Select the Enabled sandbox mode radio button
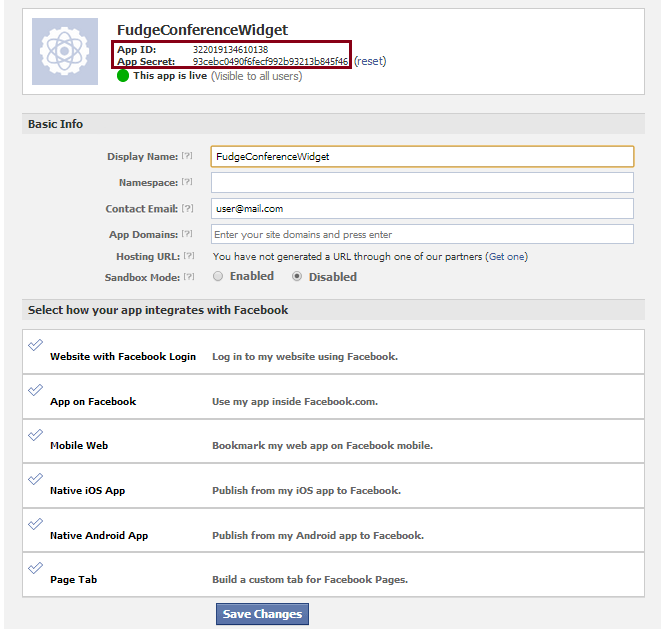Image resolution: width=661 pixels, height=629 pixels. 218,276
